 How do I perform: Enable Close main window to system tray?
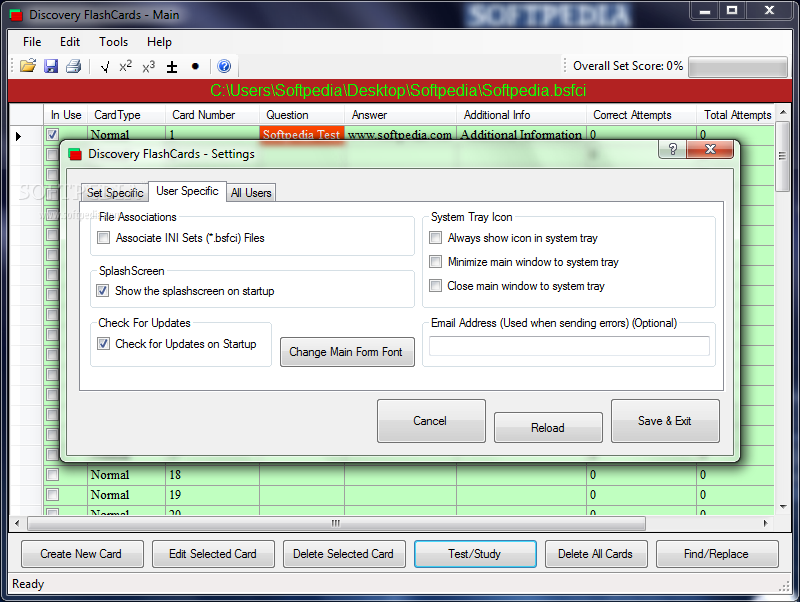(435, 286)
